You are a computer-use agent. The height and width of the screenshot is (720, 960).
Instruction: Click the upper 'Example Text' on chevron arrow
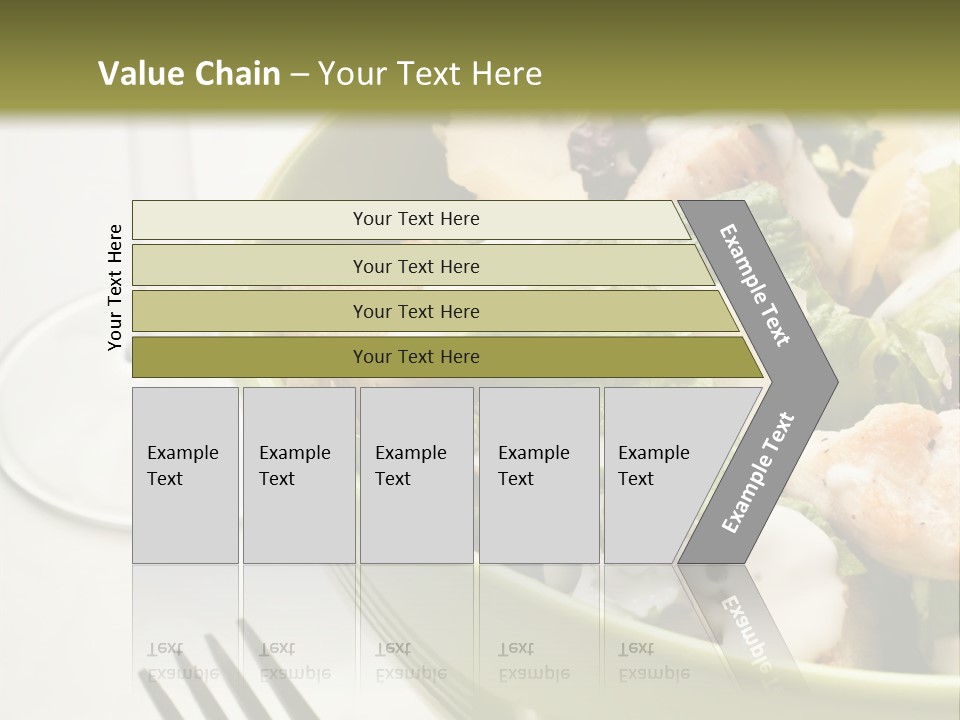pyautogui.click(x=754, y=285)
